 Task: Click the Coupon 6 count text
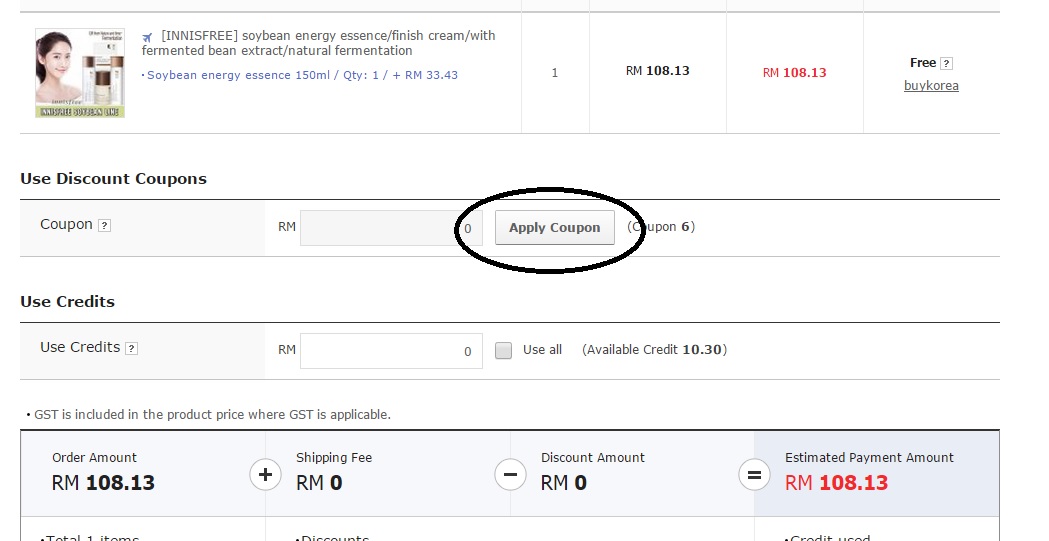(x=661, y=227)
